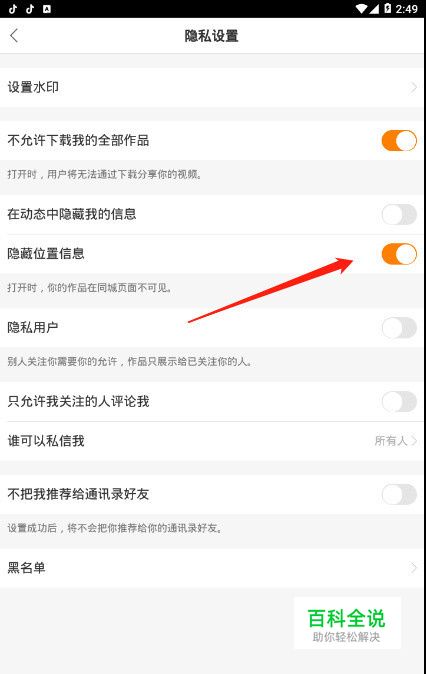The width and height of the screenshot is (426, 674).
Task: Tap the second TikTok notification icon
Action: coord(30,9)
